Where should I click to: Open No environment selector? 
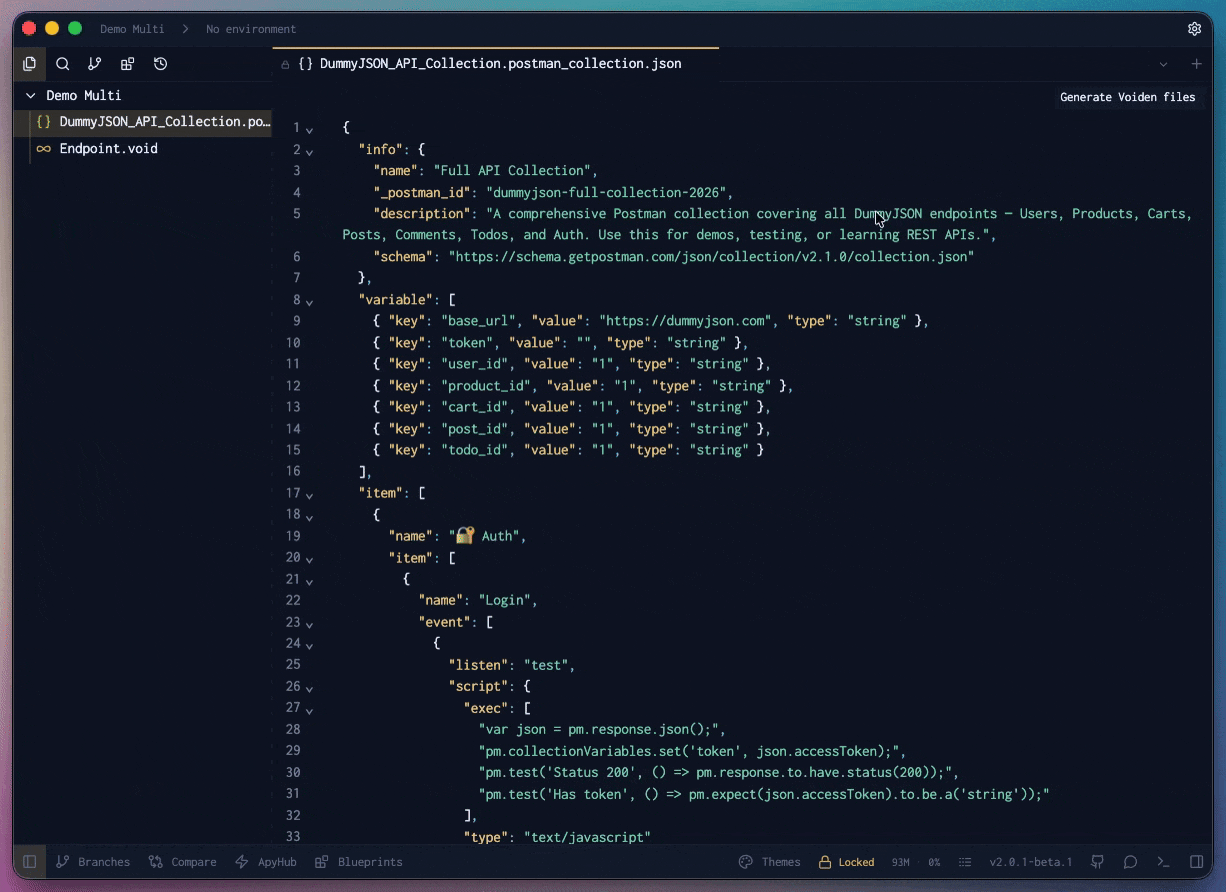(x=251, y=29)
